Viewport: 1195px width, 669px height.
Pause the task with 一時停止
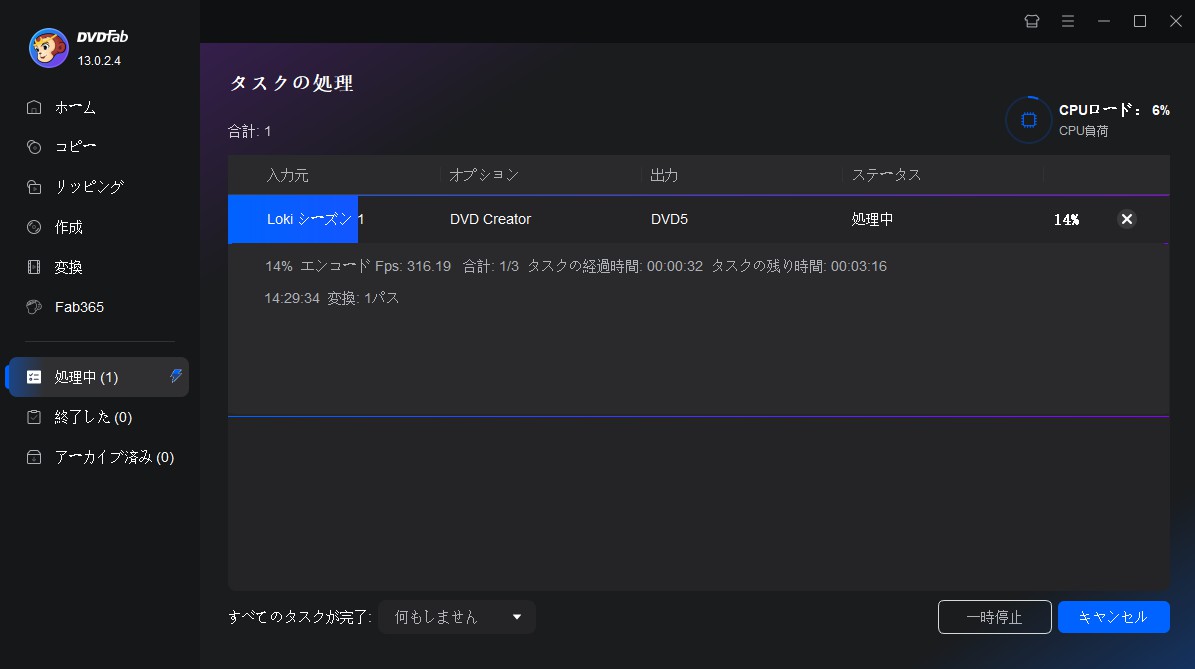pos(995,617)
